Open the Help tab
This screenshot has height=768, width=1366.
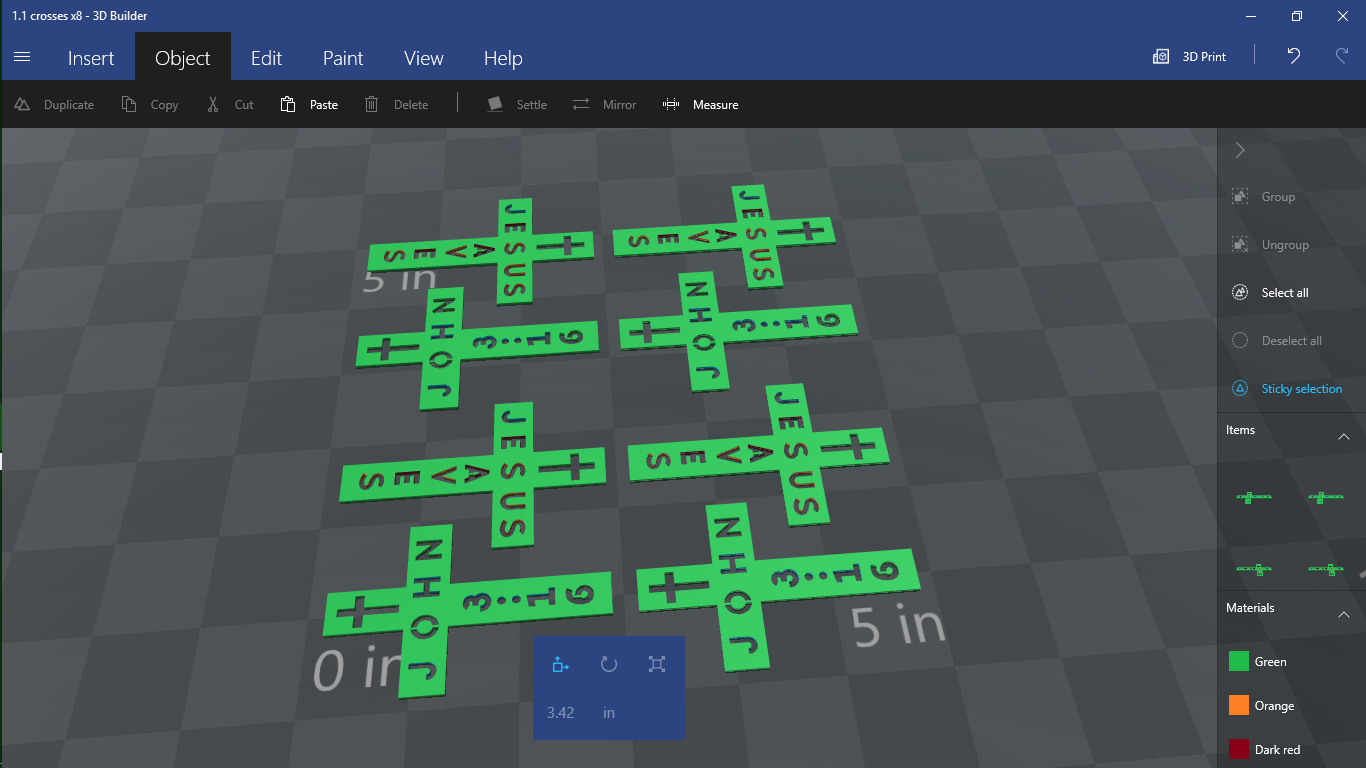coord(503,58)
